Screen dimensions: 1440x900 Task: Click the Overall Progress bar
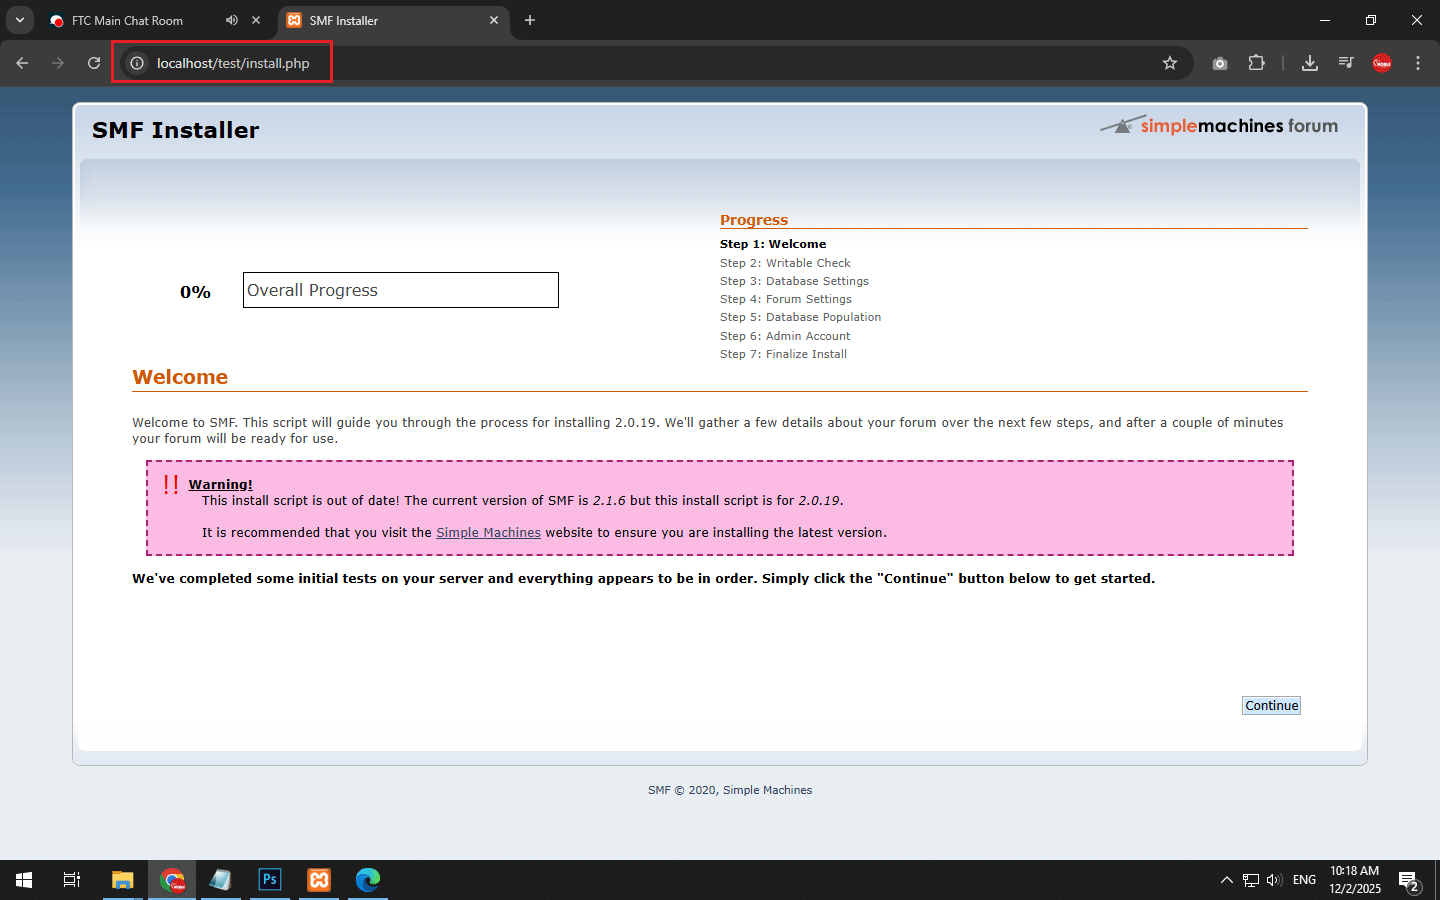click(400, 290)
